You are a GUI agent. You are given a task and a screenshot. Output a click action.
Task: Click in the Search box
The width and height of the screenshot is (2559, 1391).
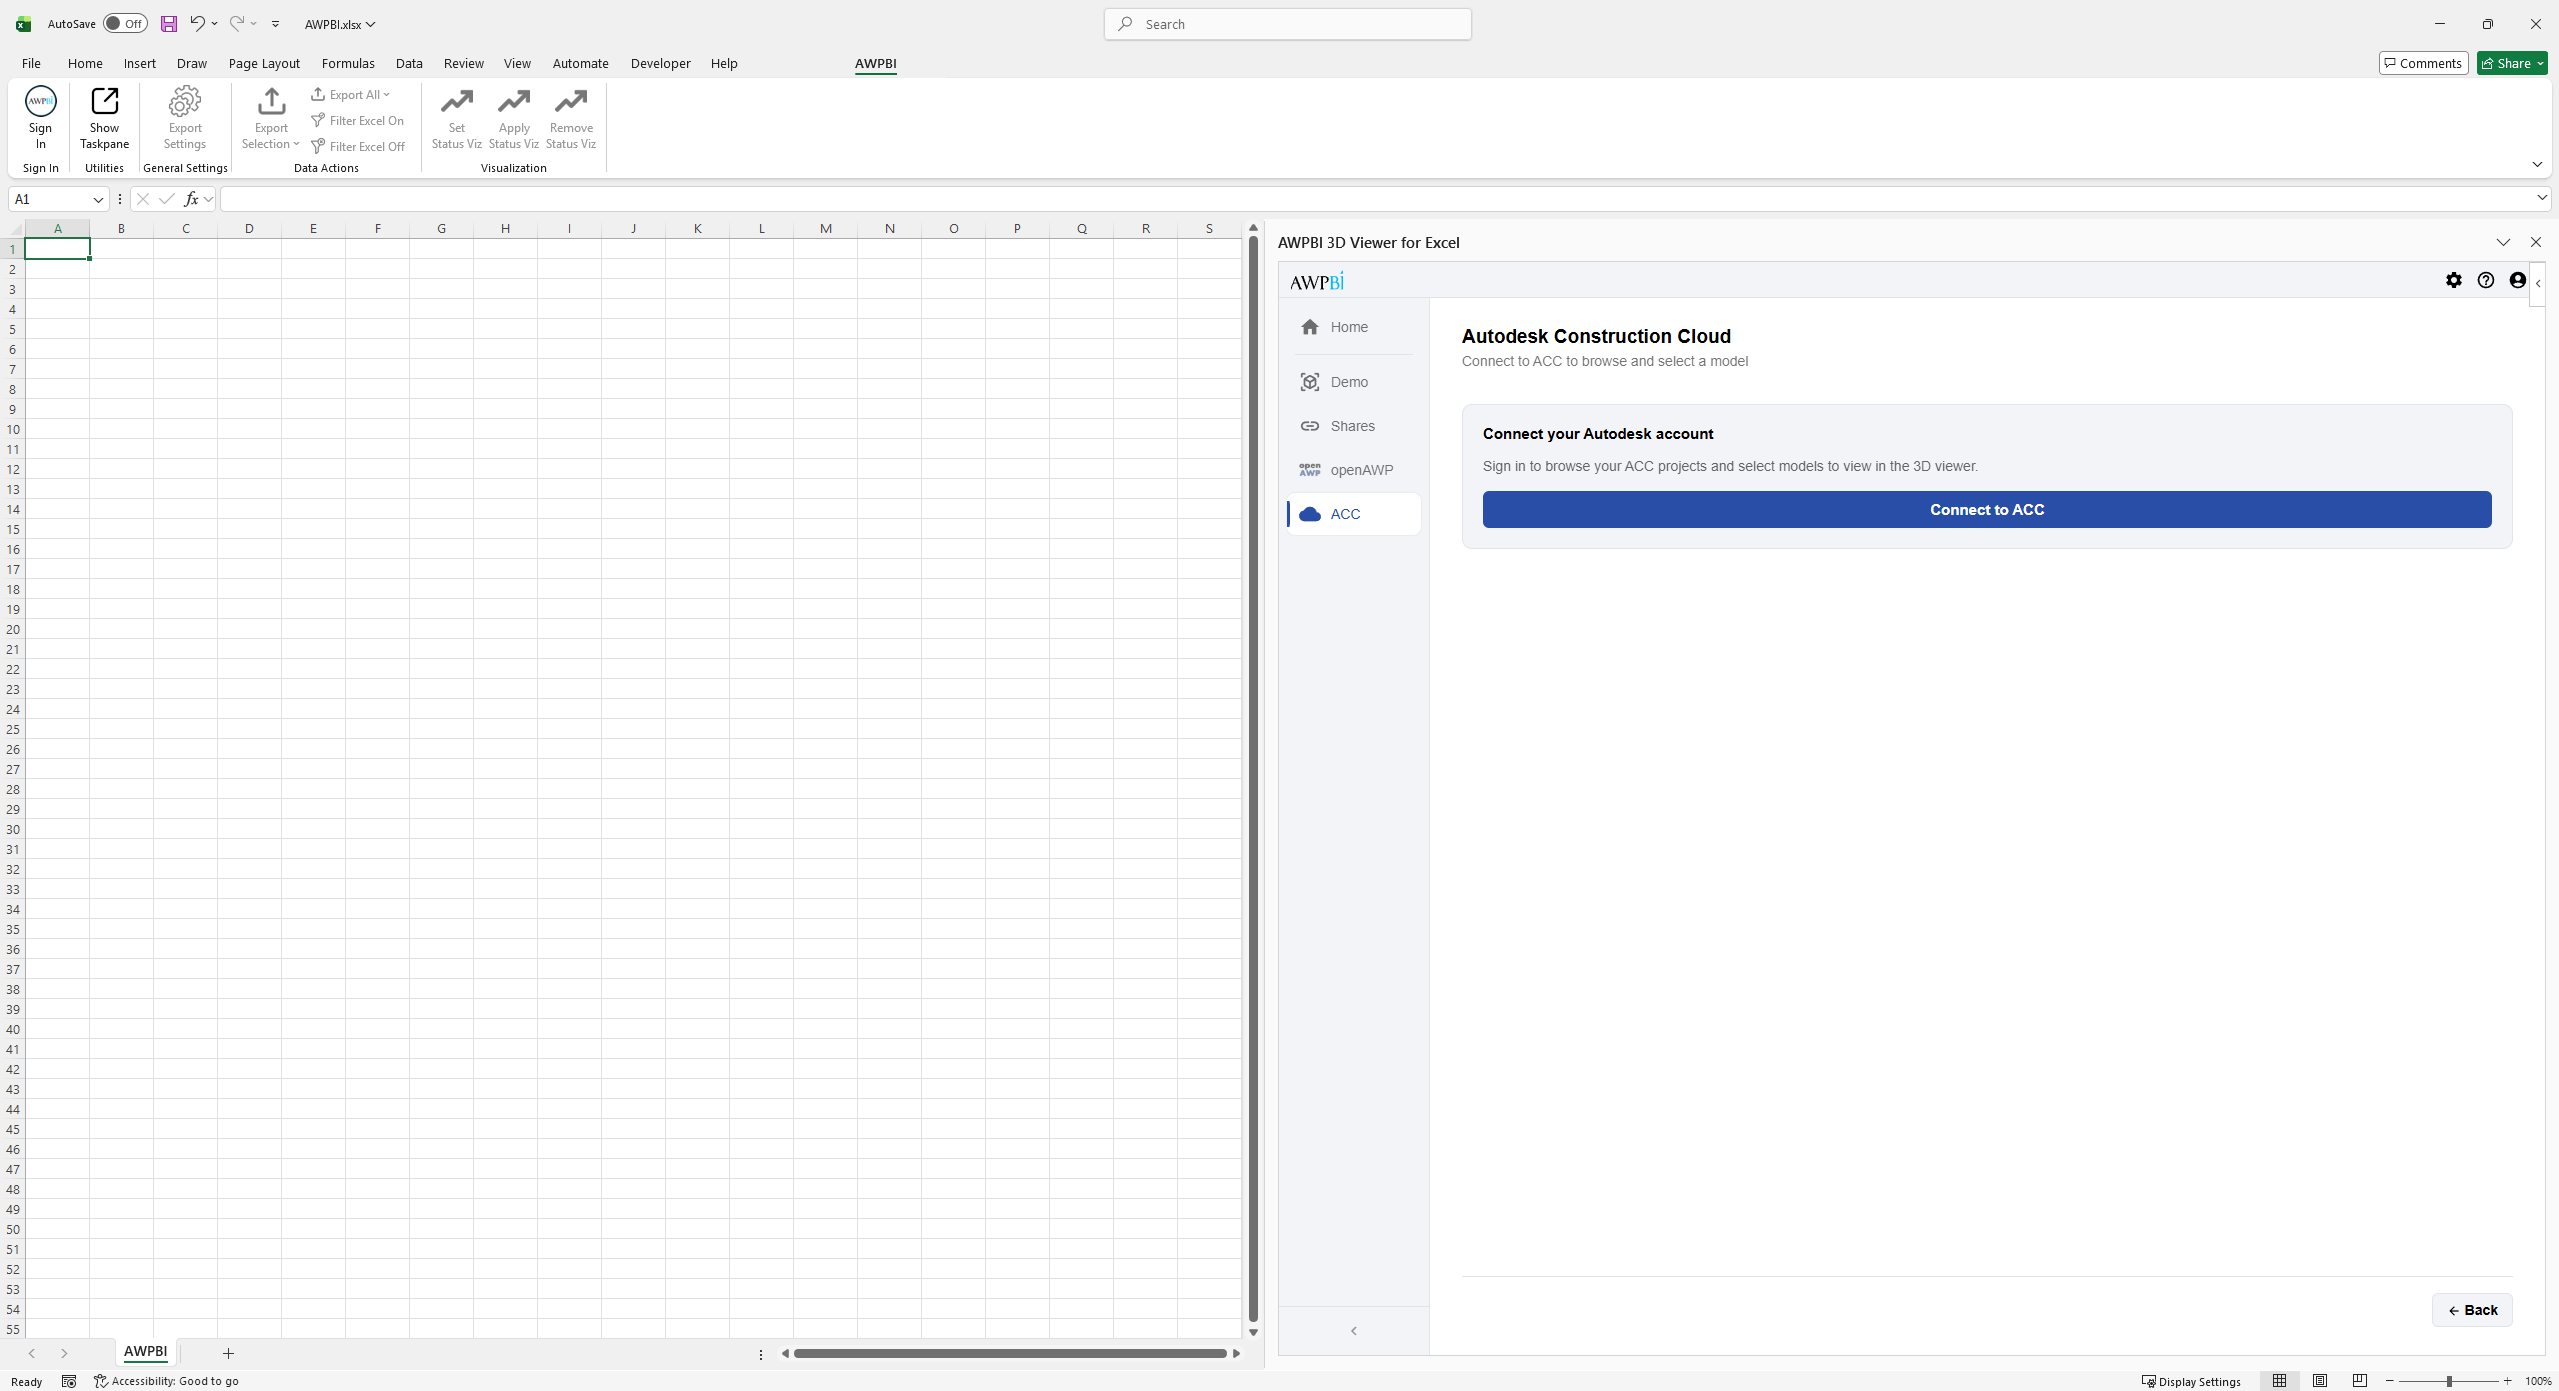point(1288,24)
